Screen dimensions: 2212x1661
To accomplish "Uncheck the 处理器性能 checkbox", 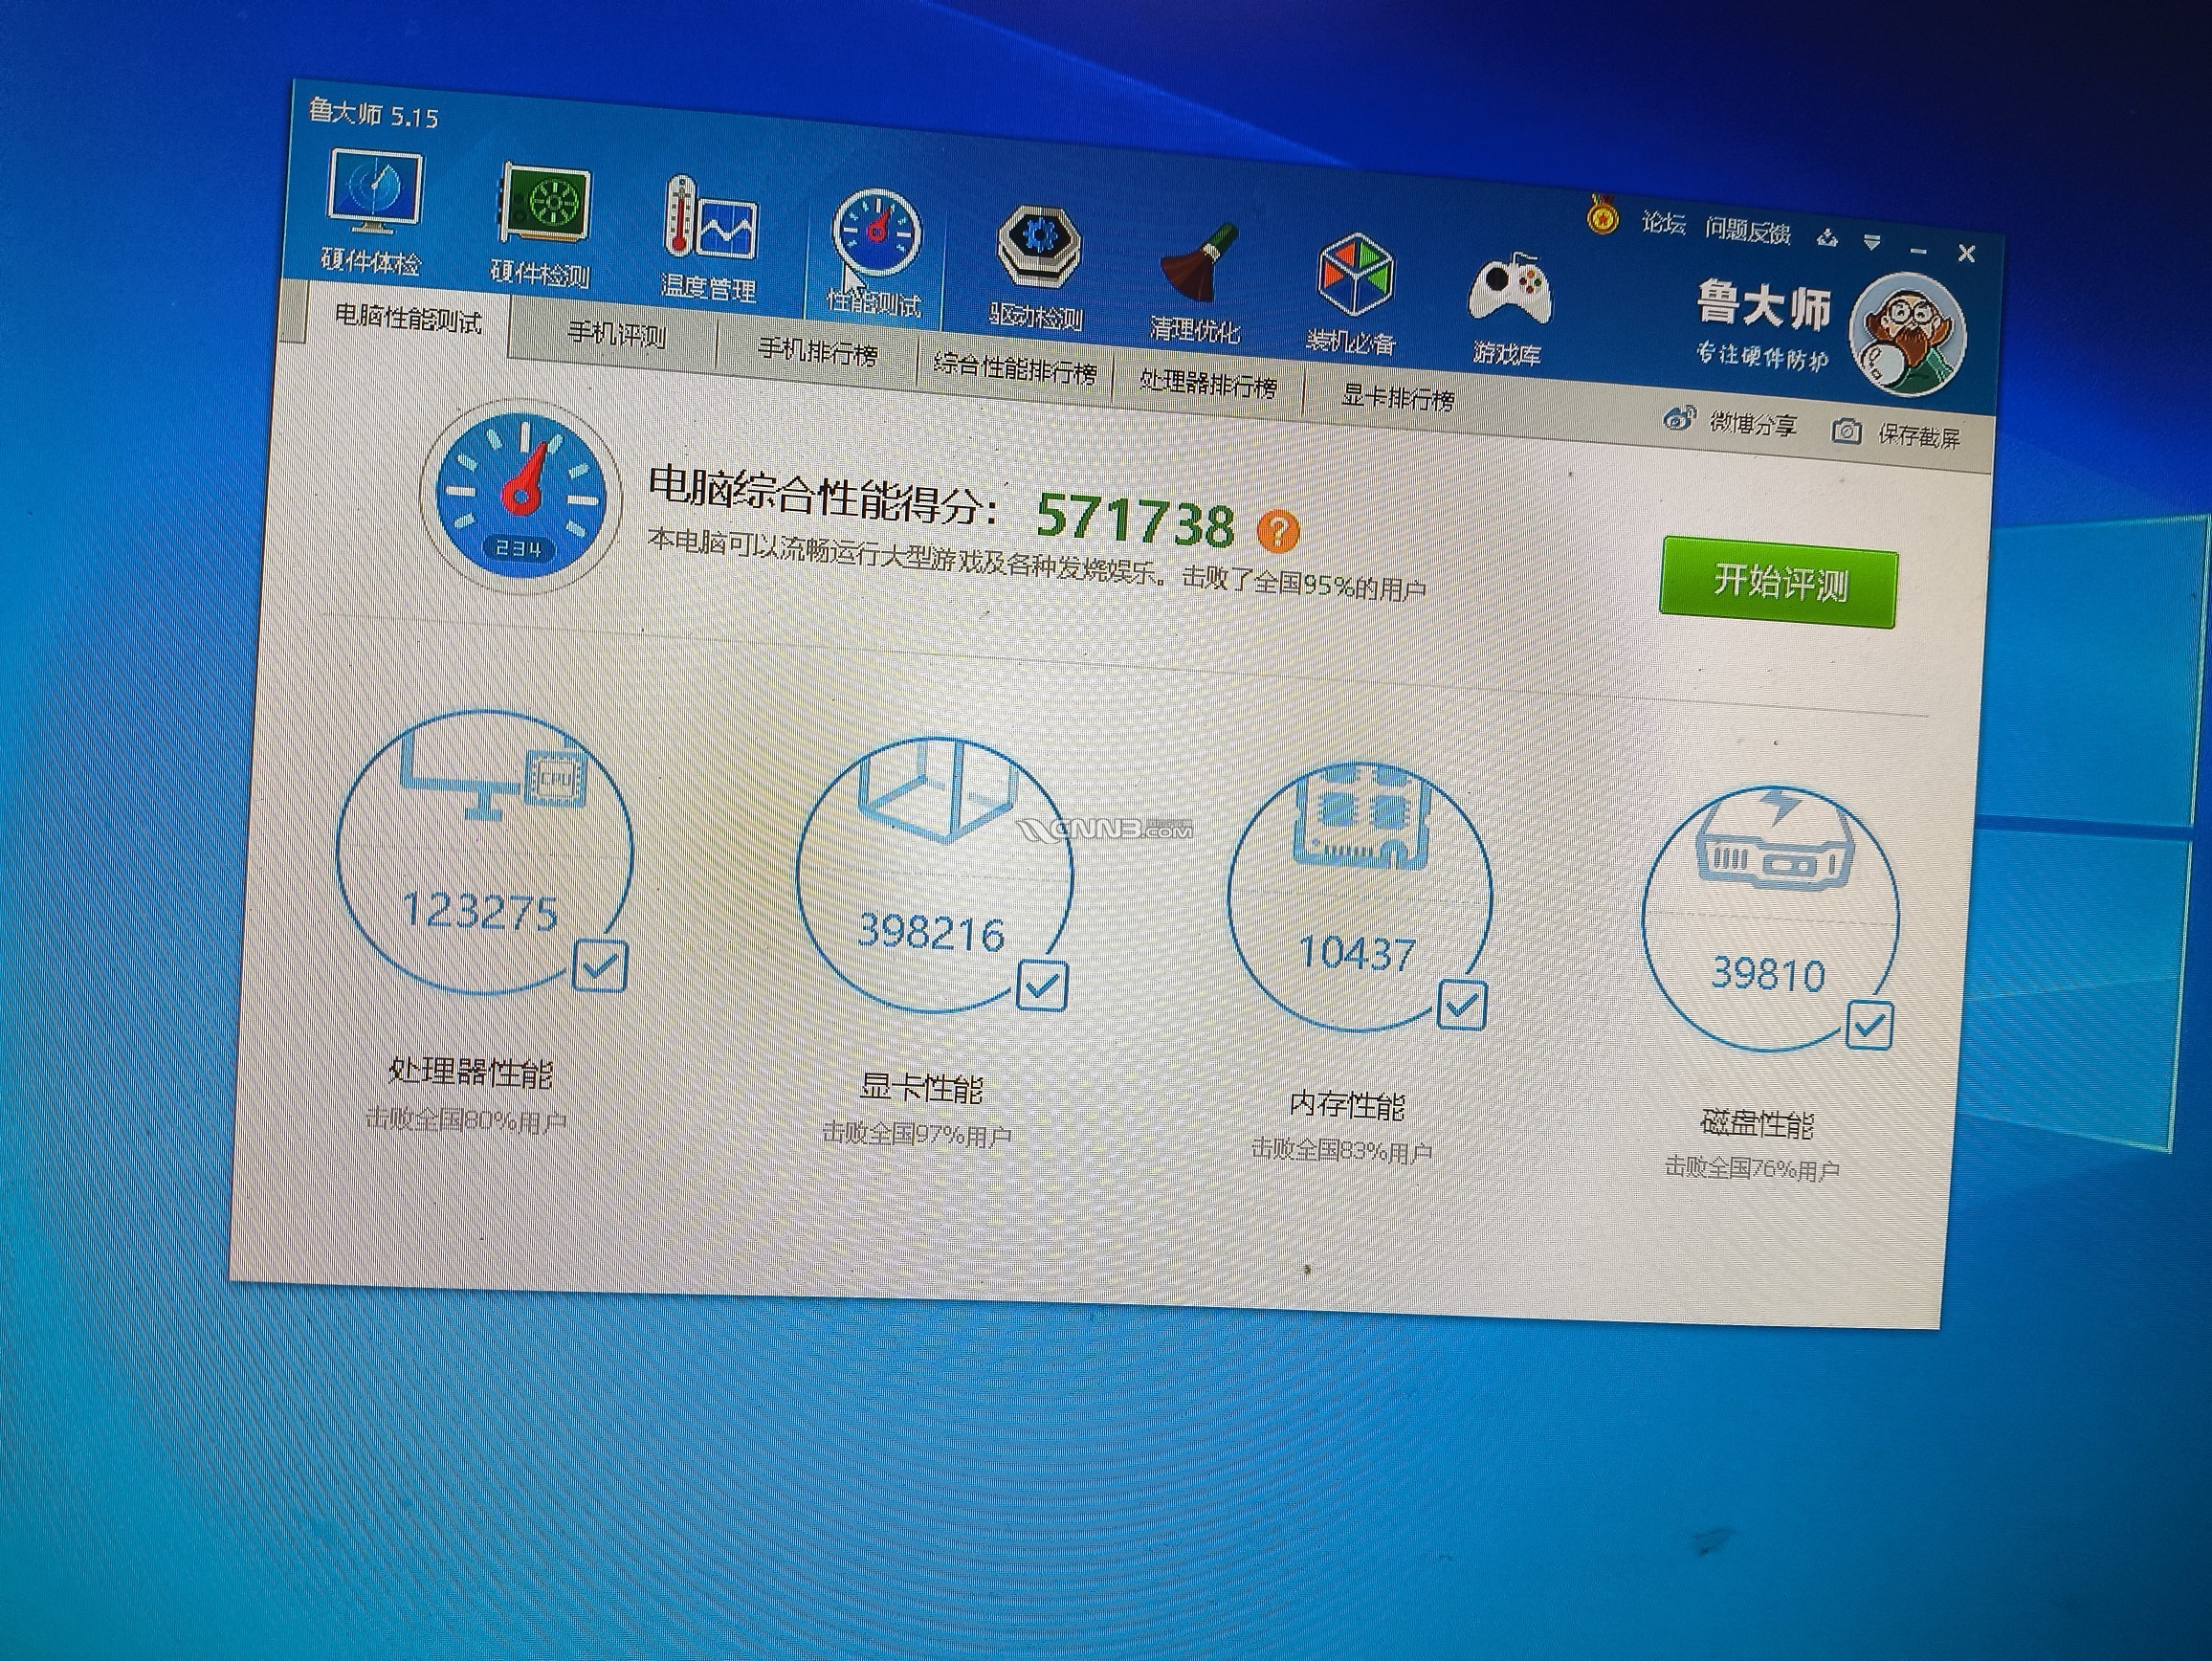I will coord(600,966).
